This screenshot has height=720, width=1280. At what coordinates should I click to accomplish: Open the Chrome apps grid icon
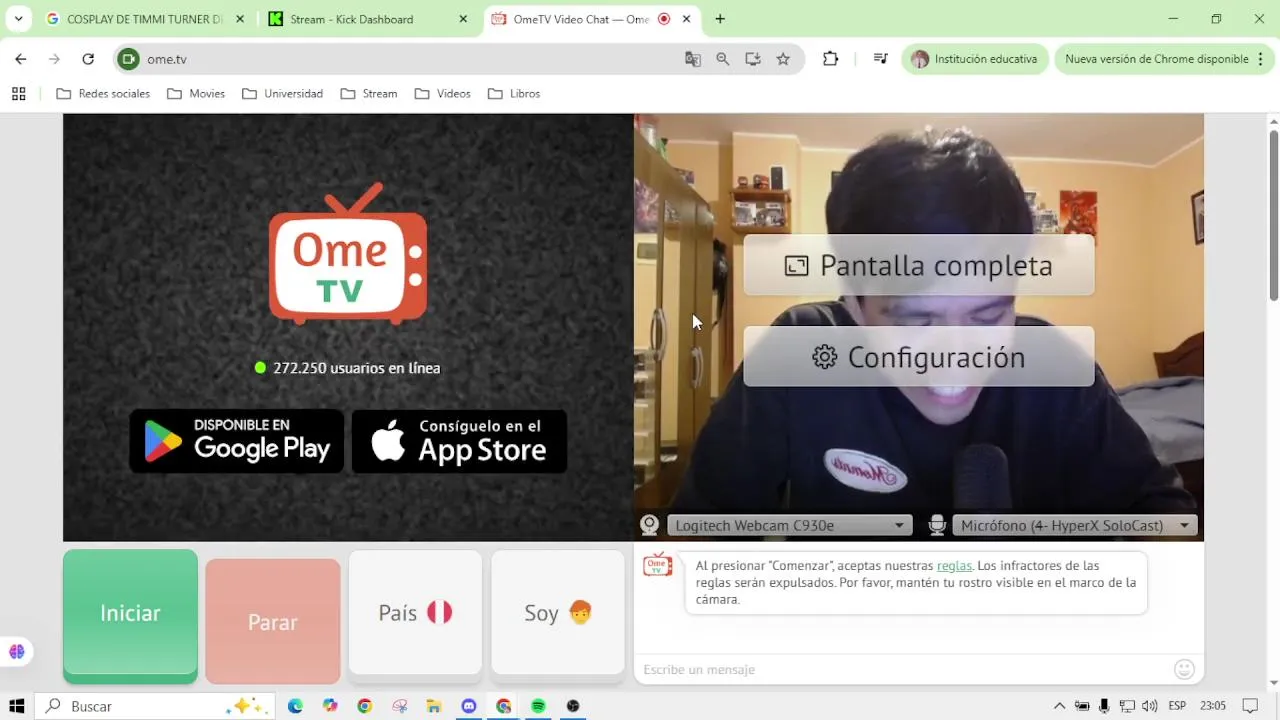click(18, 94)
